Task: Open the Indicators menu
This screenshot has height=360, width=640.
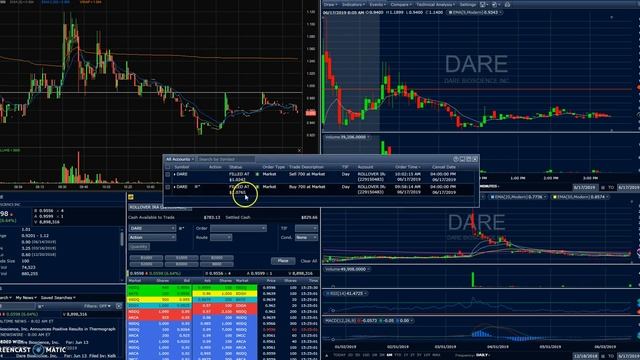Action: pos(353,4)
